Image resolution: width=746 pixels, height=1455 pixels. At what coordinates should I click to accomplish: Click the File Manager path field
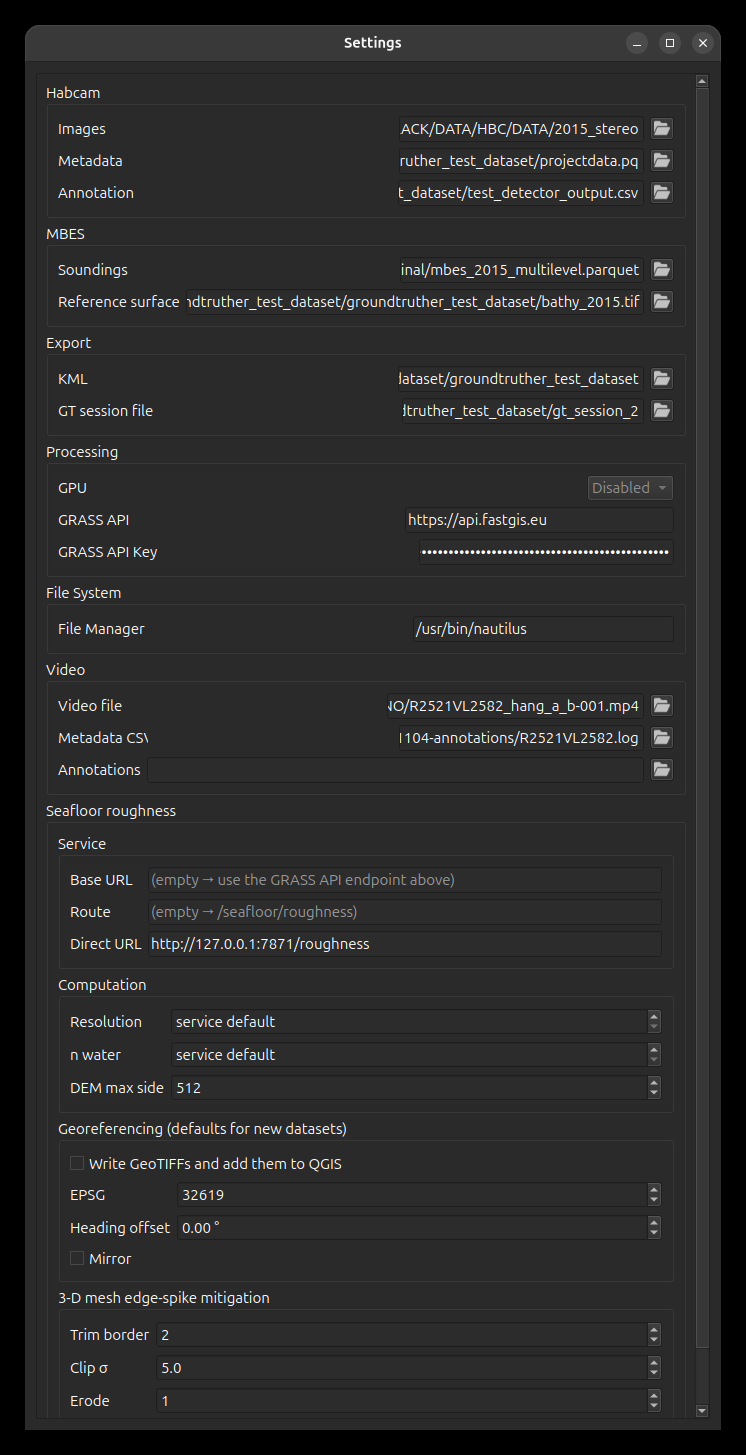tap(543, 629)
